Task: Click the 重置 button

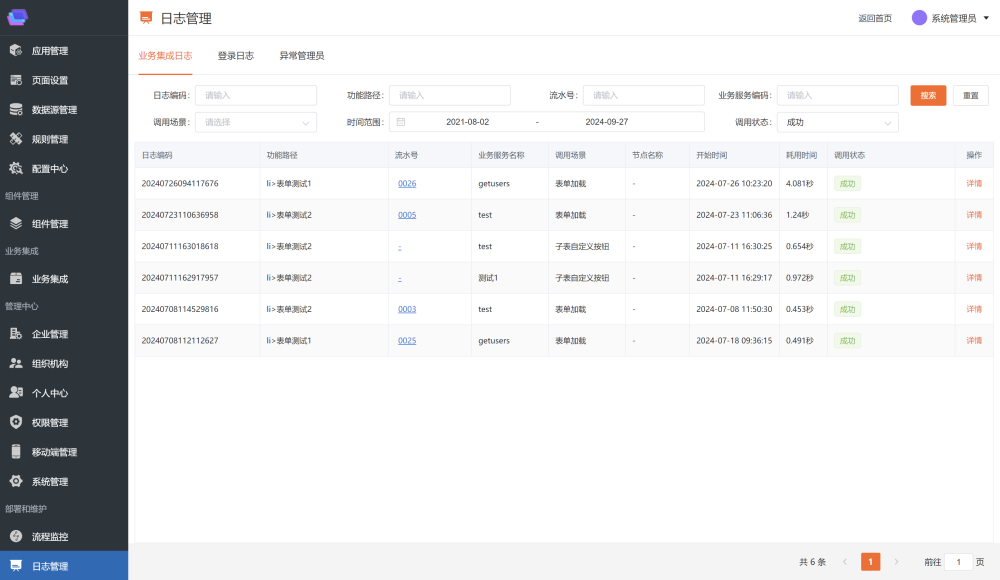Action: coord(970,95)
